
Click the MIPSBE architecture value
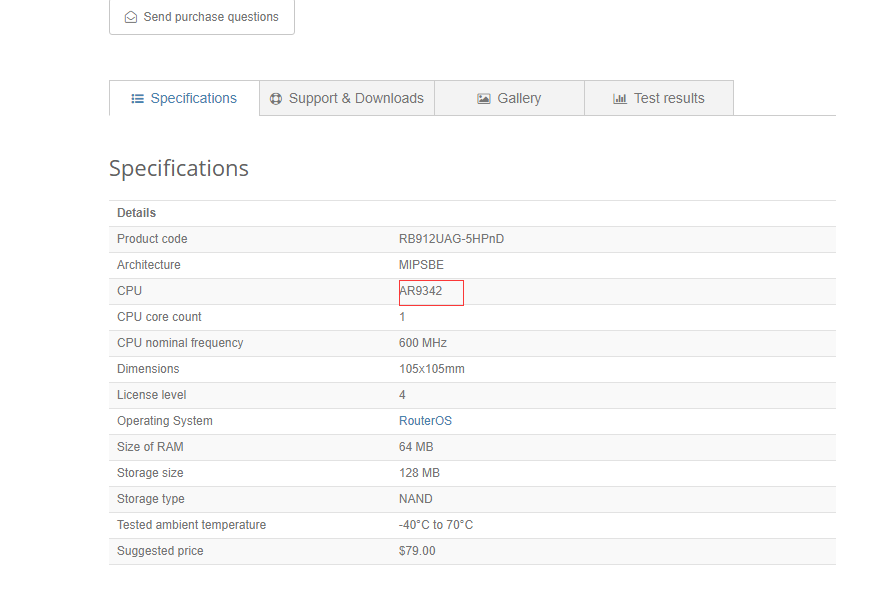coord(420,264)
